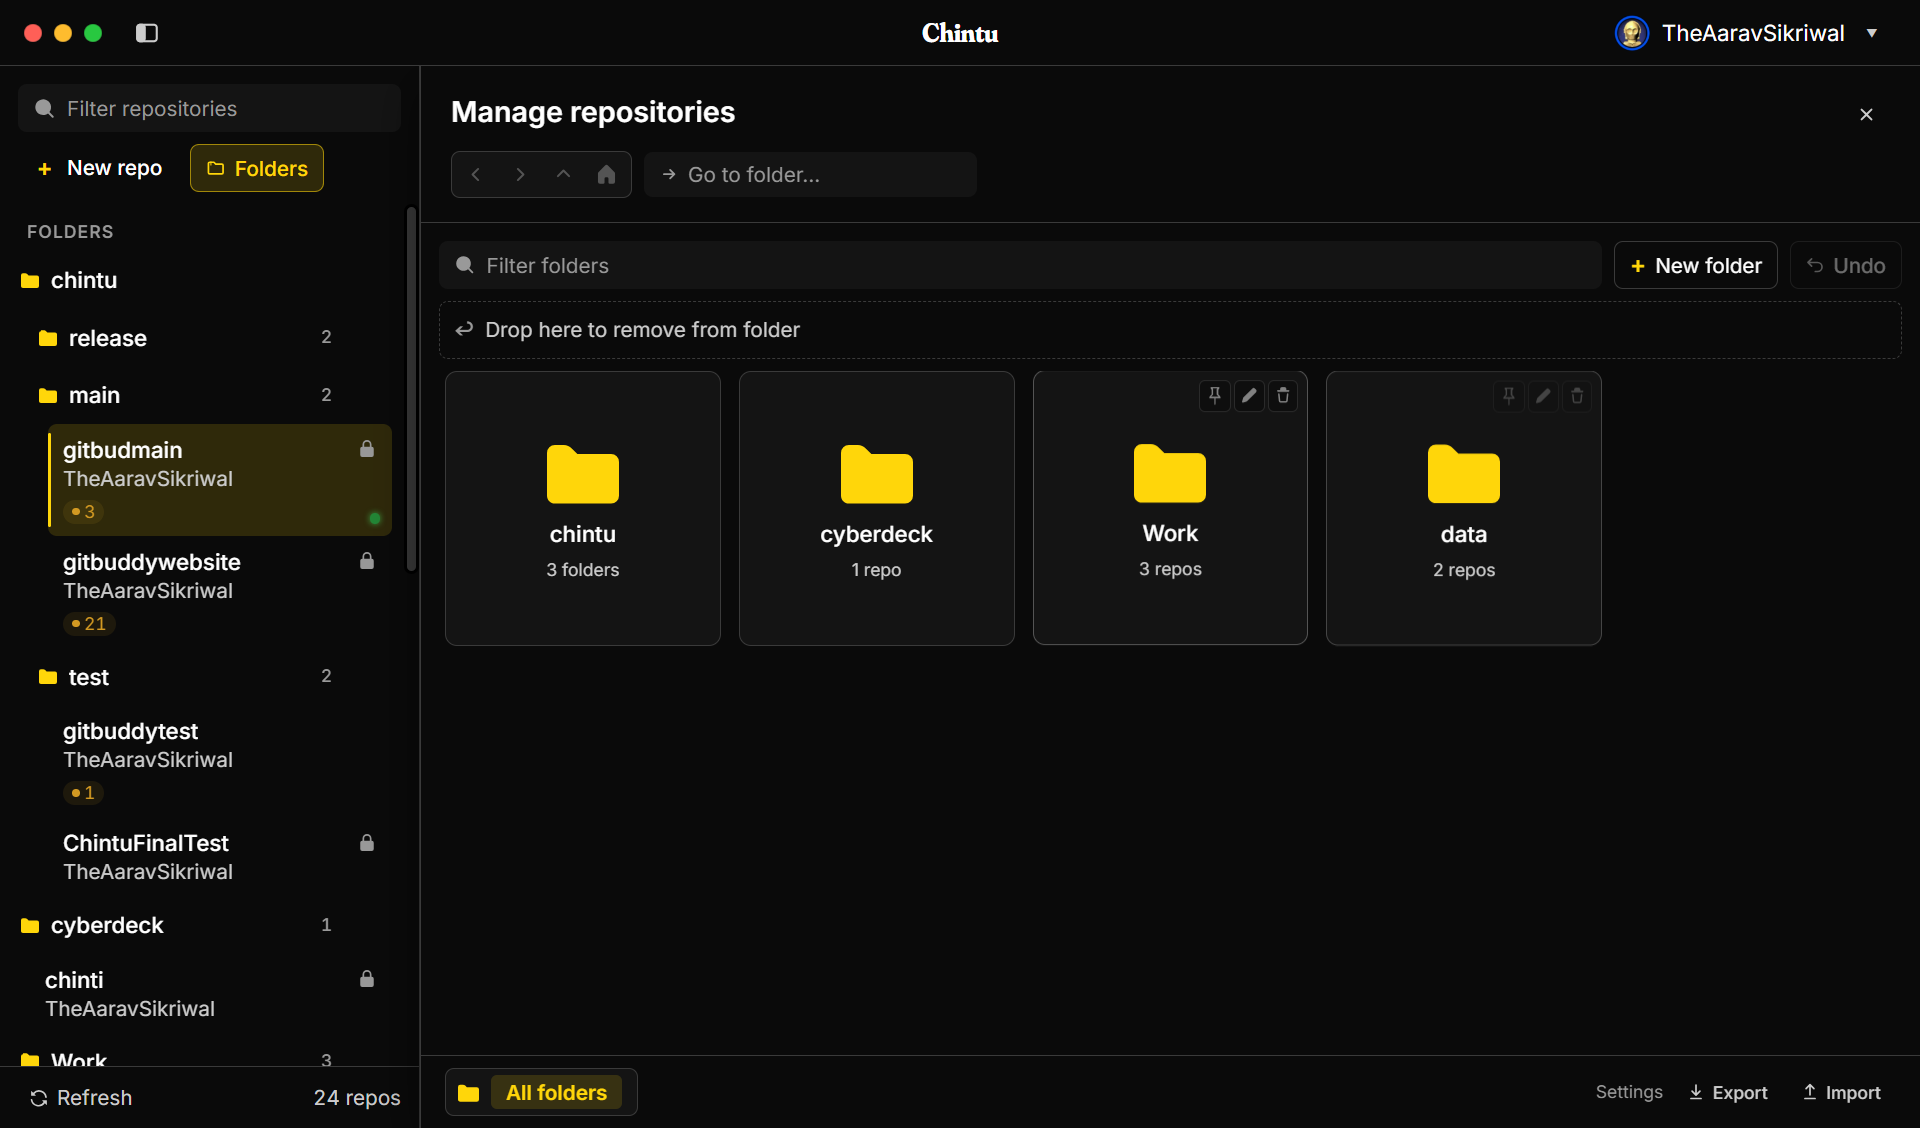
Task: Click the forward navigation arrow
Action: tap(520, 175)
